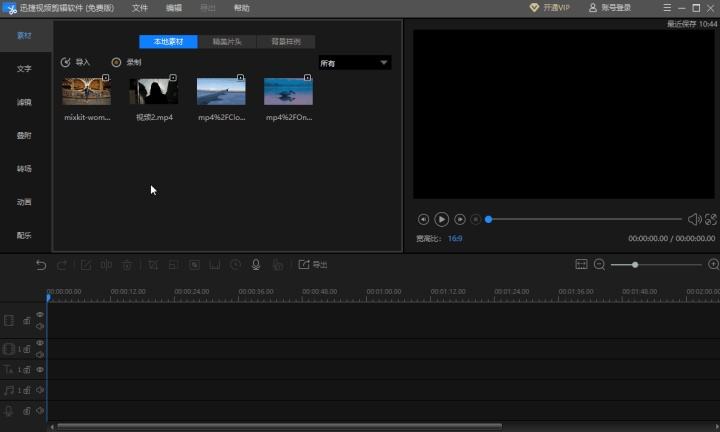720x432 pixels.
Task: Click the 开通VIP button
Action: [x=550, y=8]
